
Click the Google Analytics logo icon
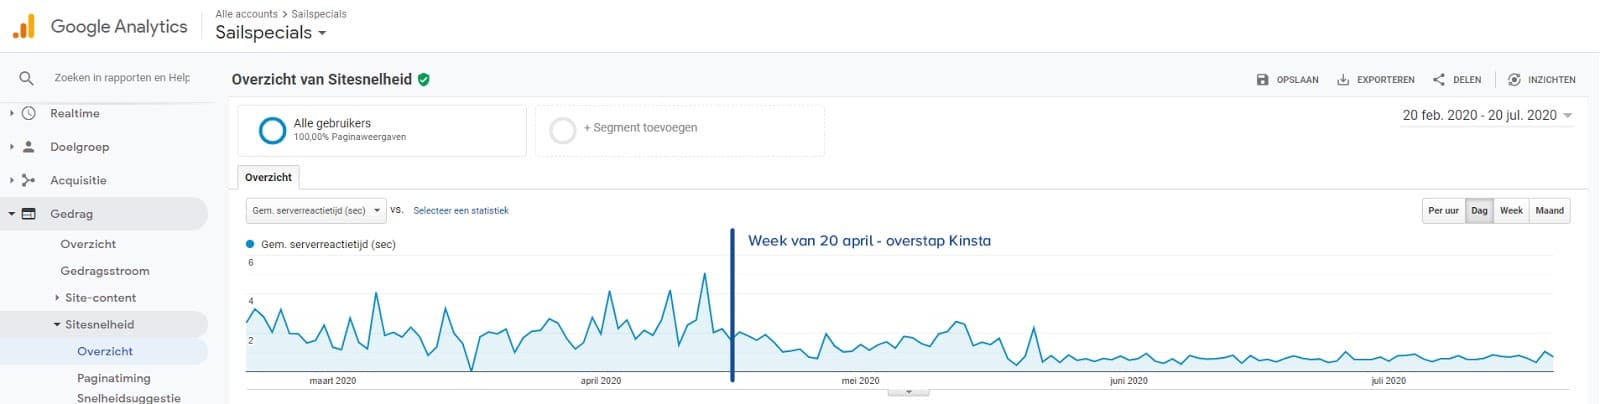coord(24,27)
